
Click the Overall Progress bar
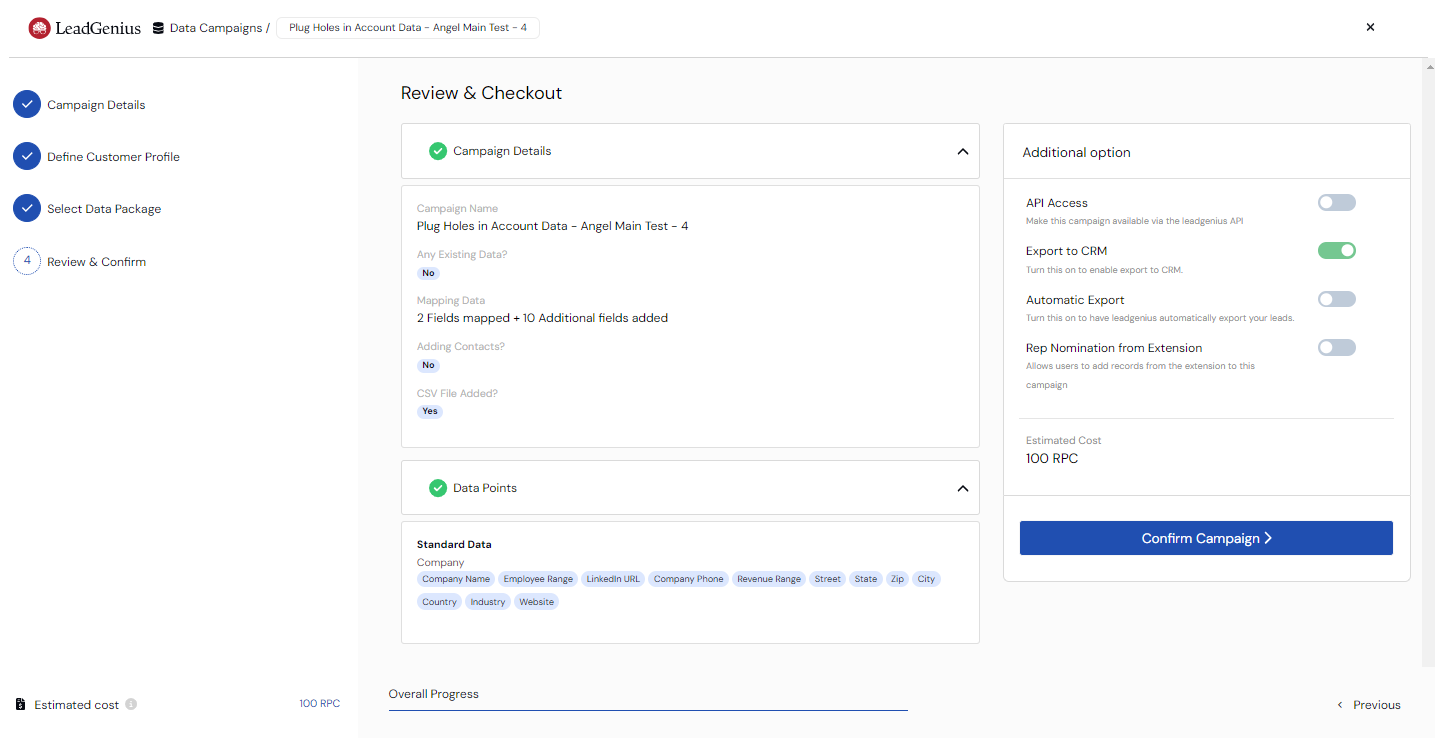[648, 710]
